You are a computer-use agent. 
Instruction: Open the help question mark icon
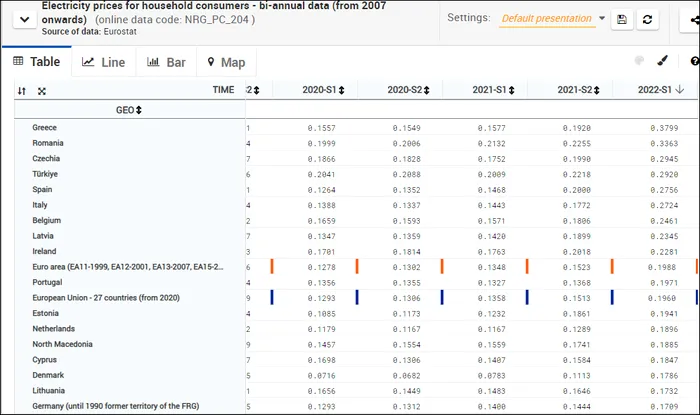tap(695, 61)
